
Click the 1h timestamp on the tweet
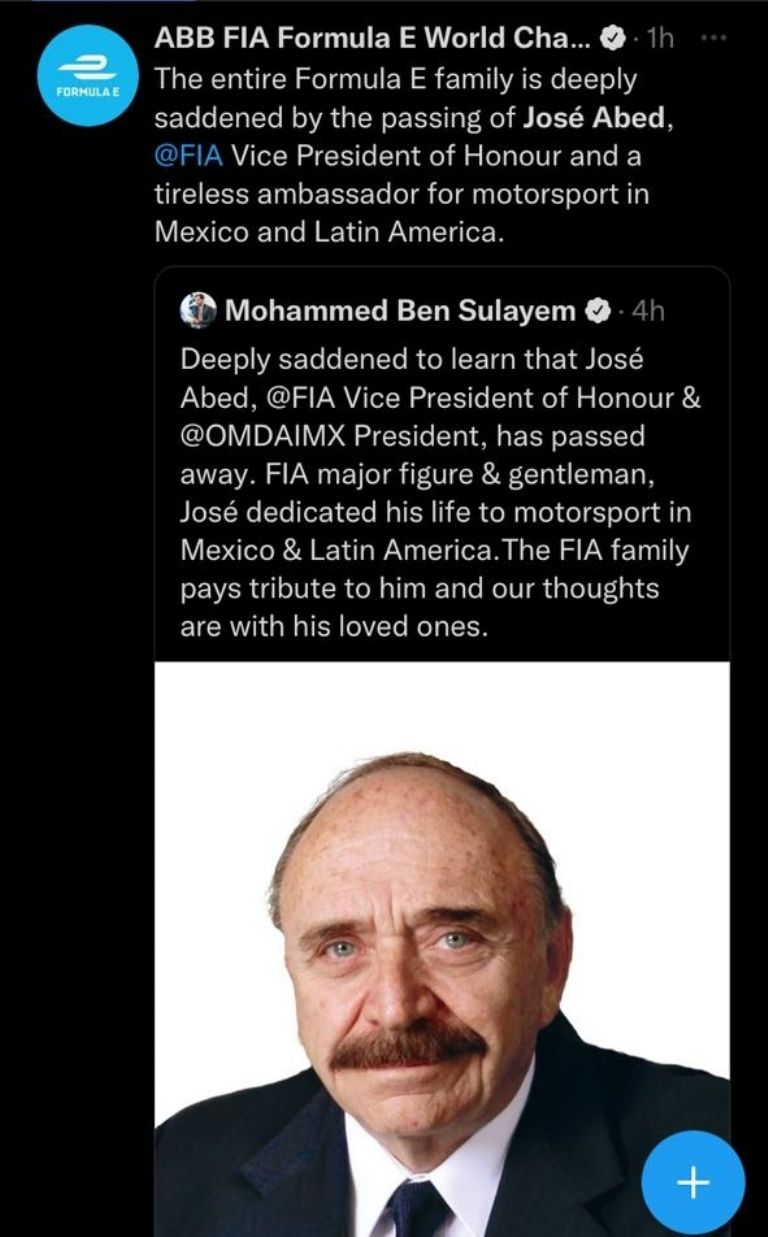[660, 40]
